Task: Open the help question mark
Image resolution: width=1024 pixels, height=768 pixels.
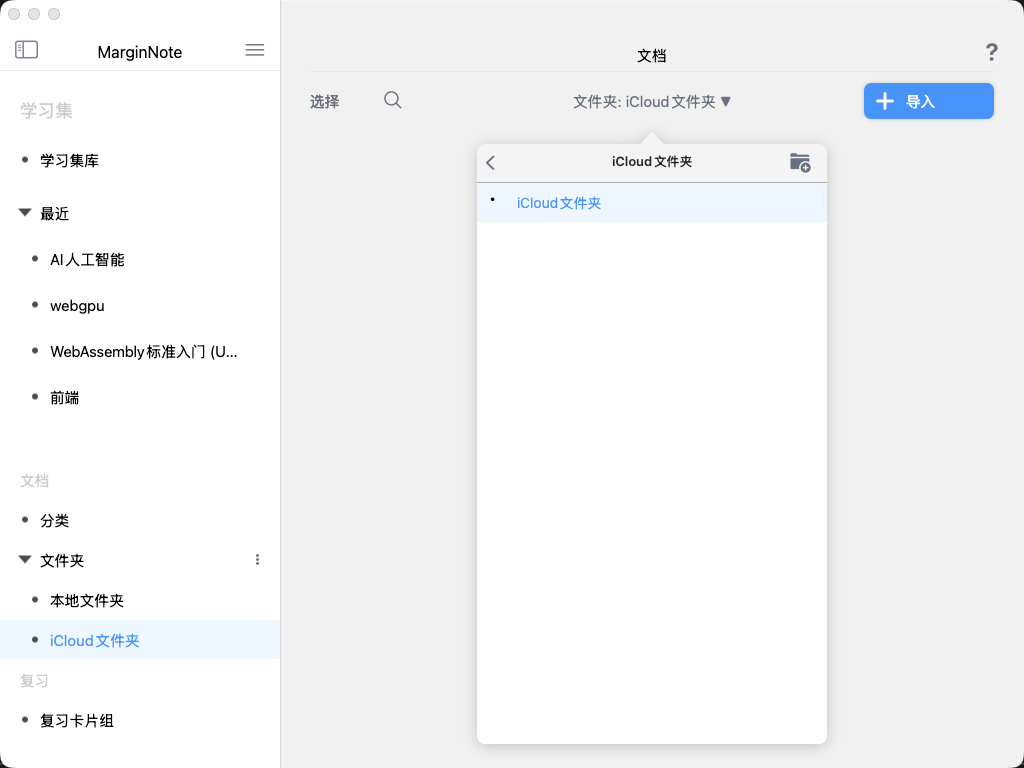Action: [x=991, y=52]
